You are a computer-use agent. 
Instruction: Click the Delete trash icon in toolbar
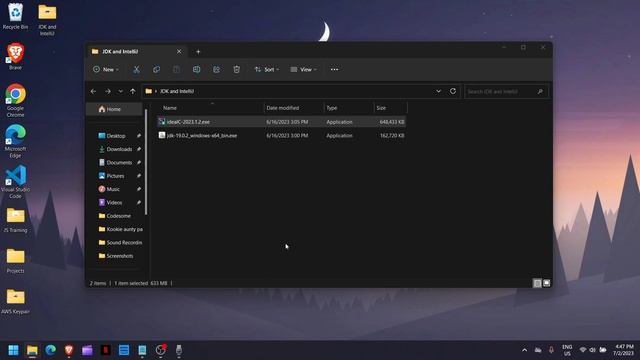[x=236, y=69]
